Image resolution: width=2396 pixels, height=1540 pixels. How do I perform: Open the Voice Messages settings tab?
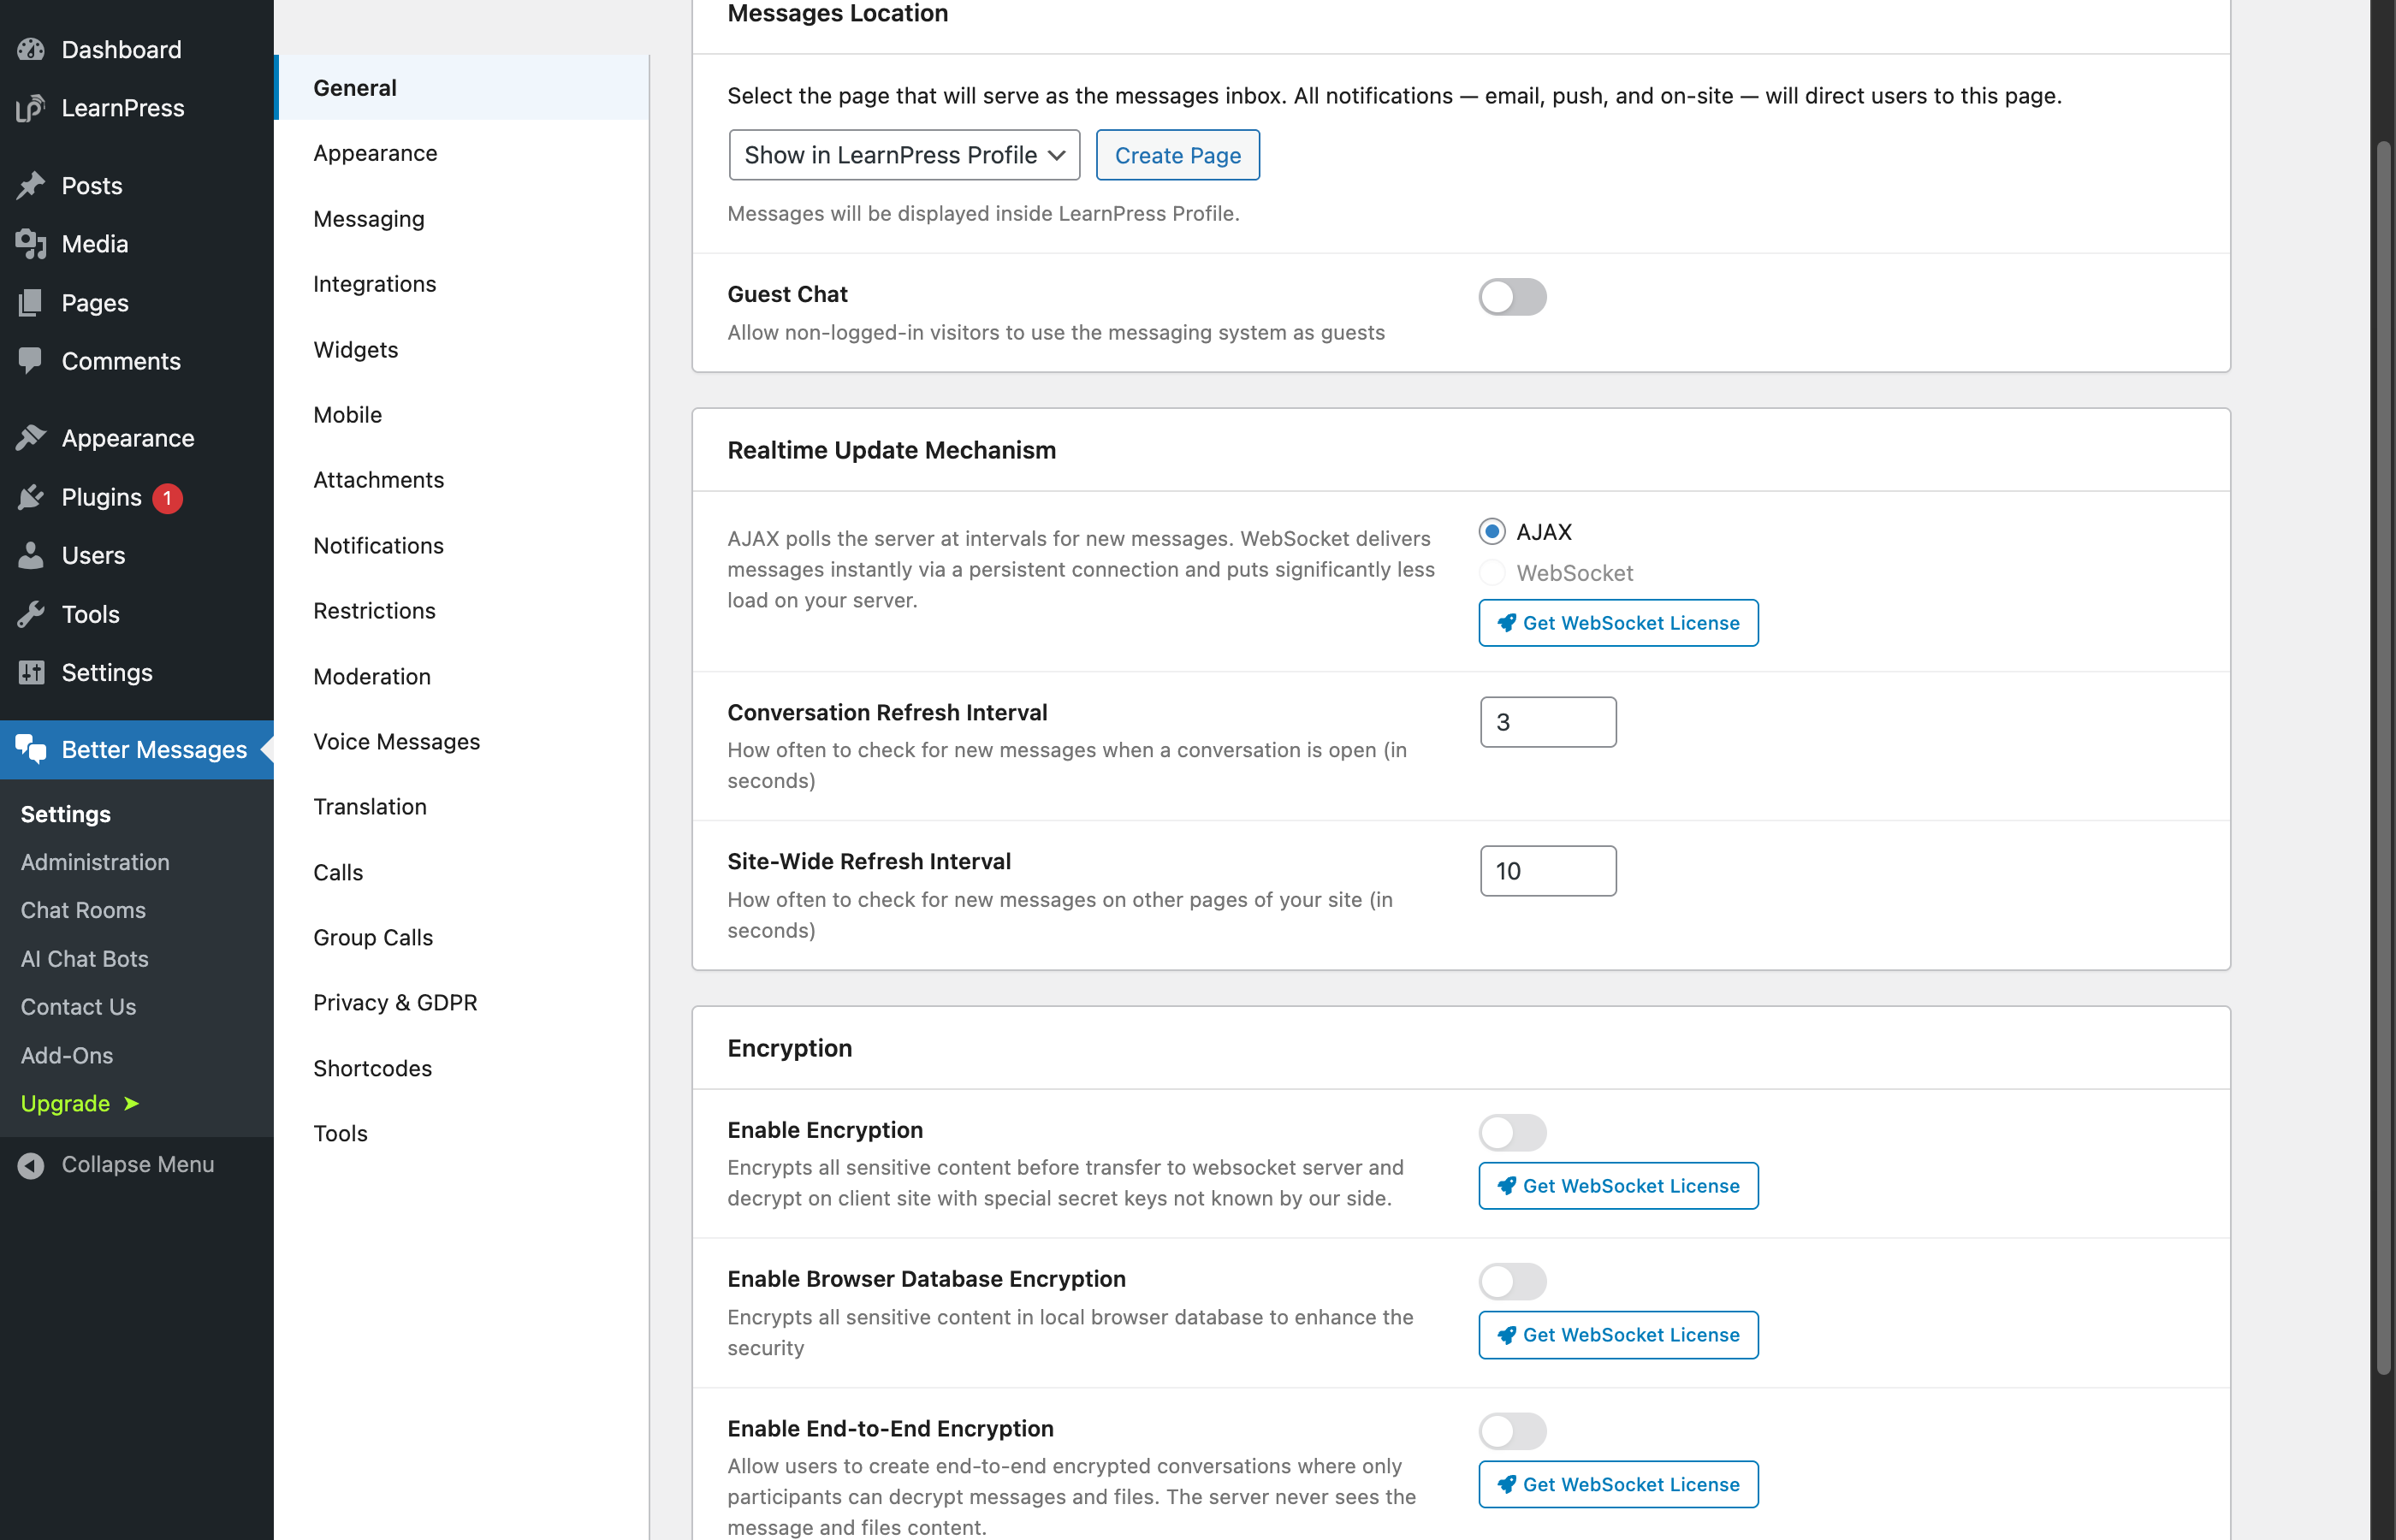[x=462, y=741]
